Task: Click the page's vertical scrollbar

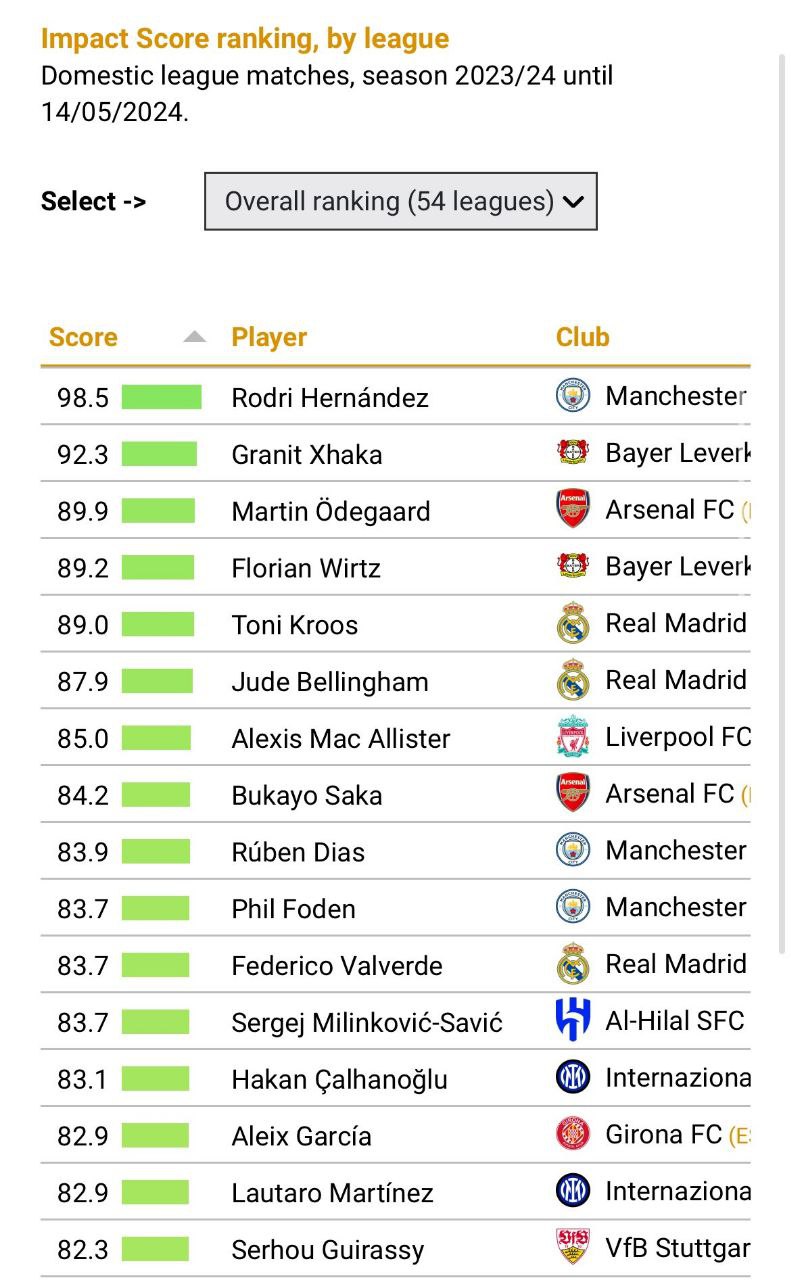Action: point(782,500)
